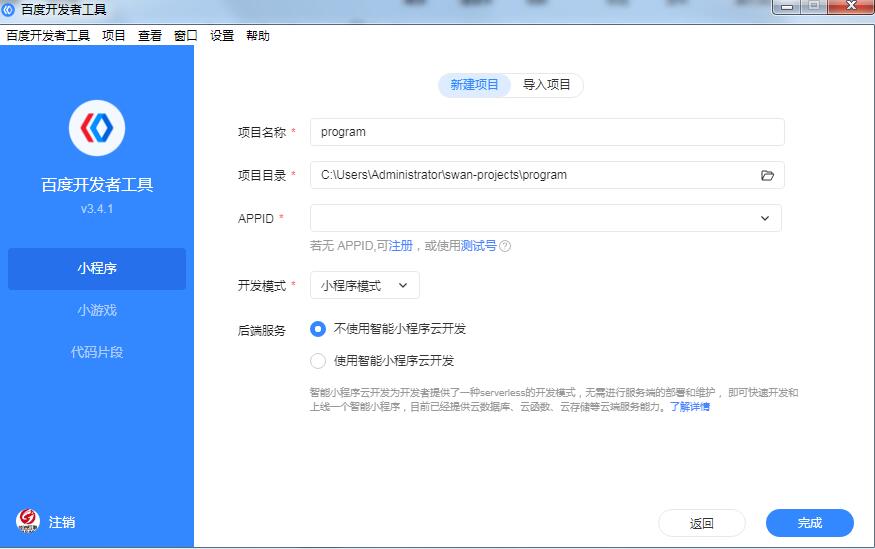The height and width of the screenshot is (549, 875).
Task: Click the 了解详情 link
Action: coord(689,407)
